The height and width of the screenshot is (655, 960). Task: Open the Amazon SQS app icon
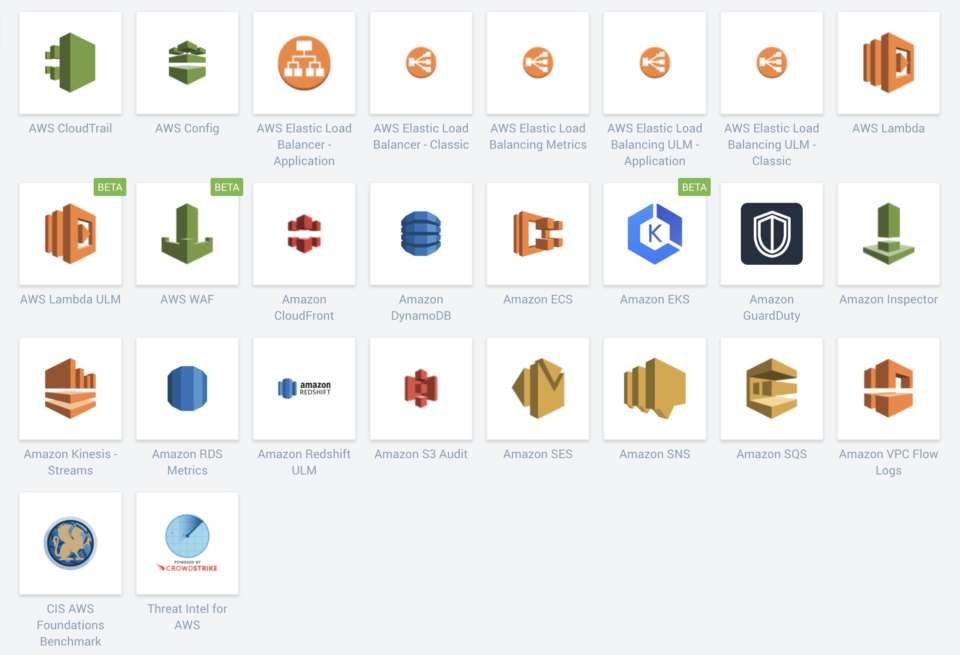(772, 389)
